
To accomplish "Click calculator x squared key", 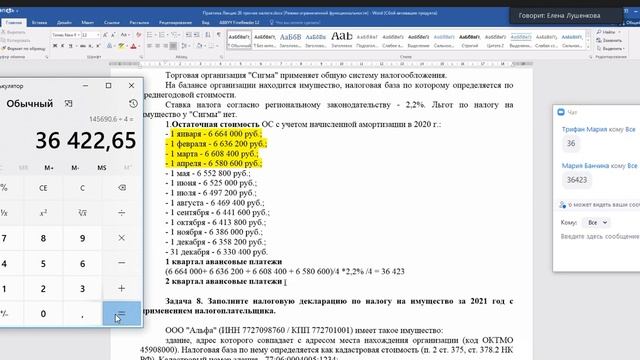I will pyautogui.click(x=43, y=213).
